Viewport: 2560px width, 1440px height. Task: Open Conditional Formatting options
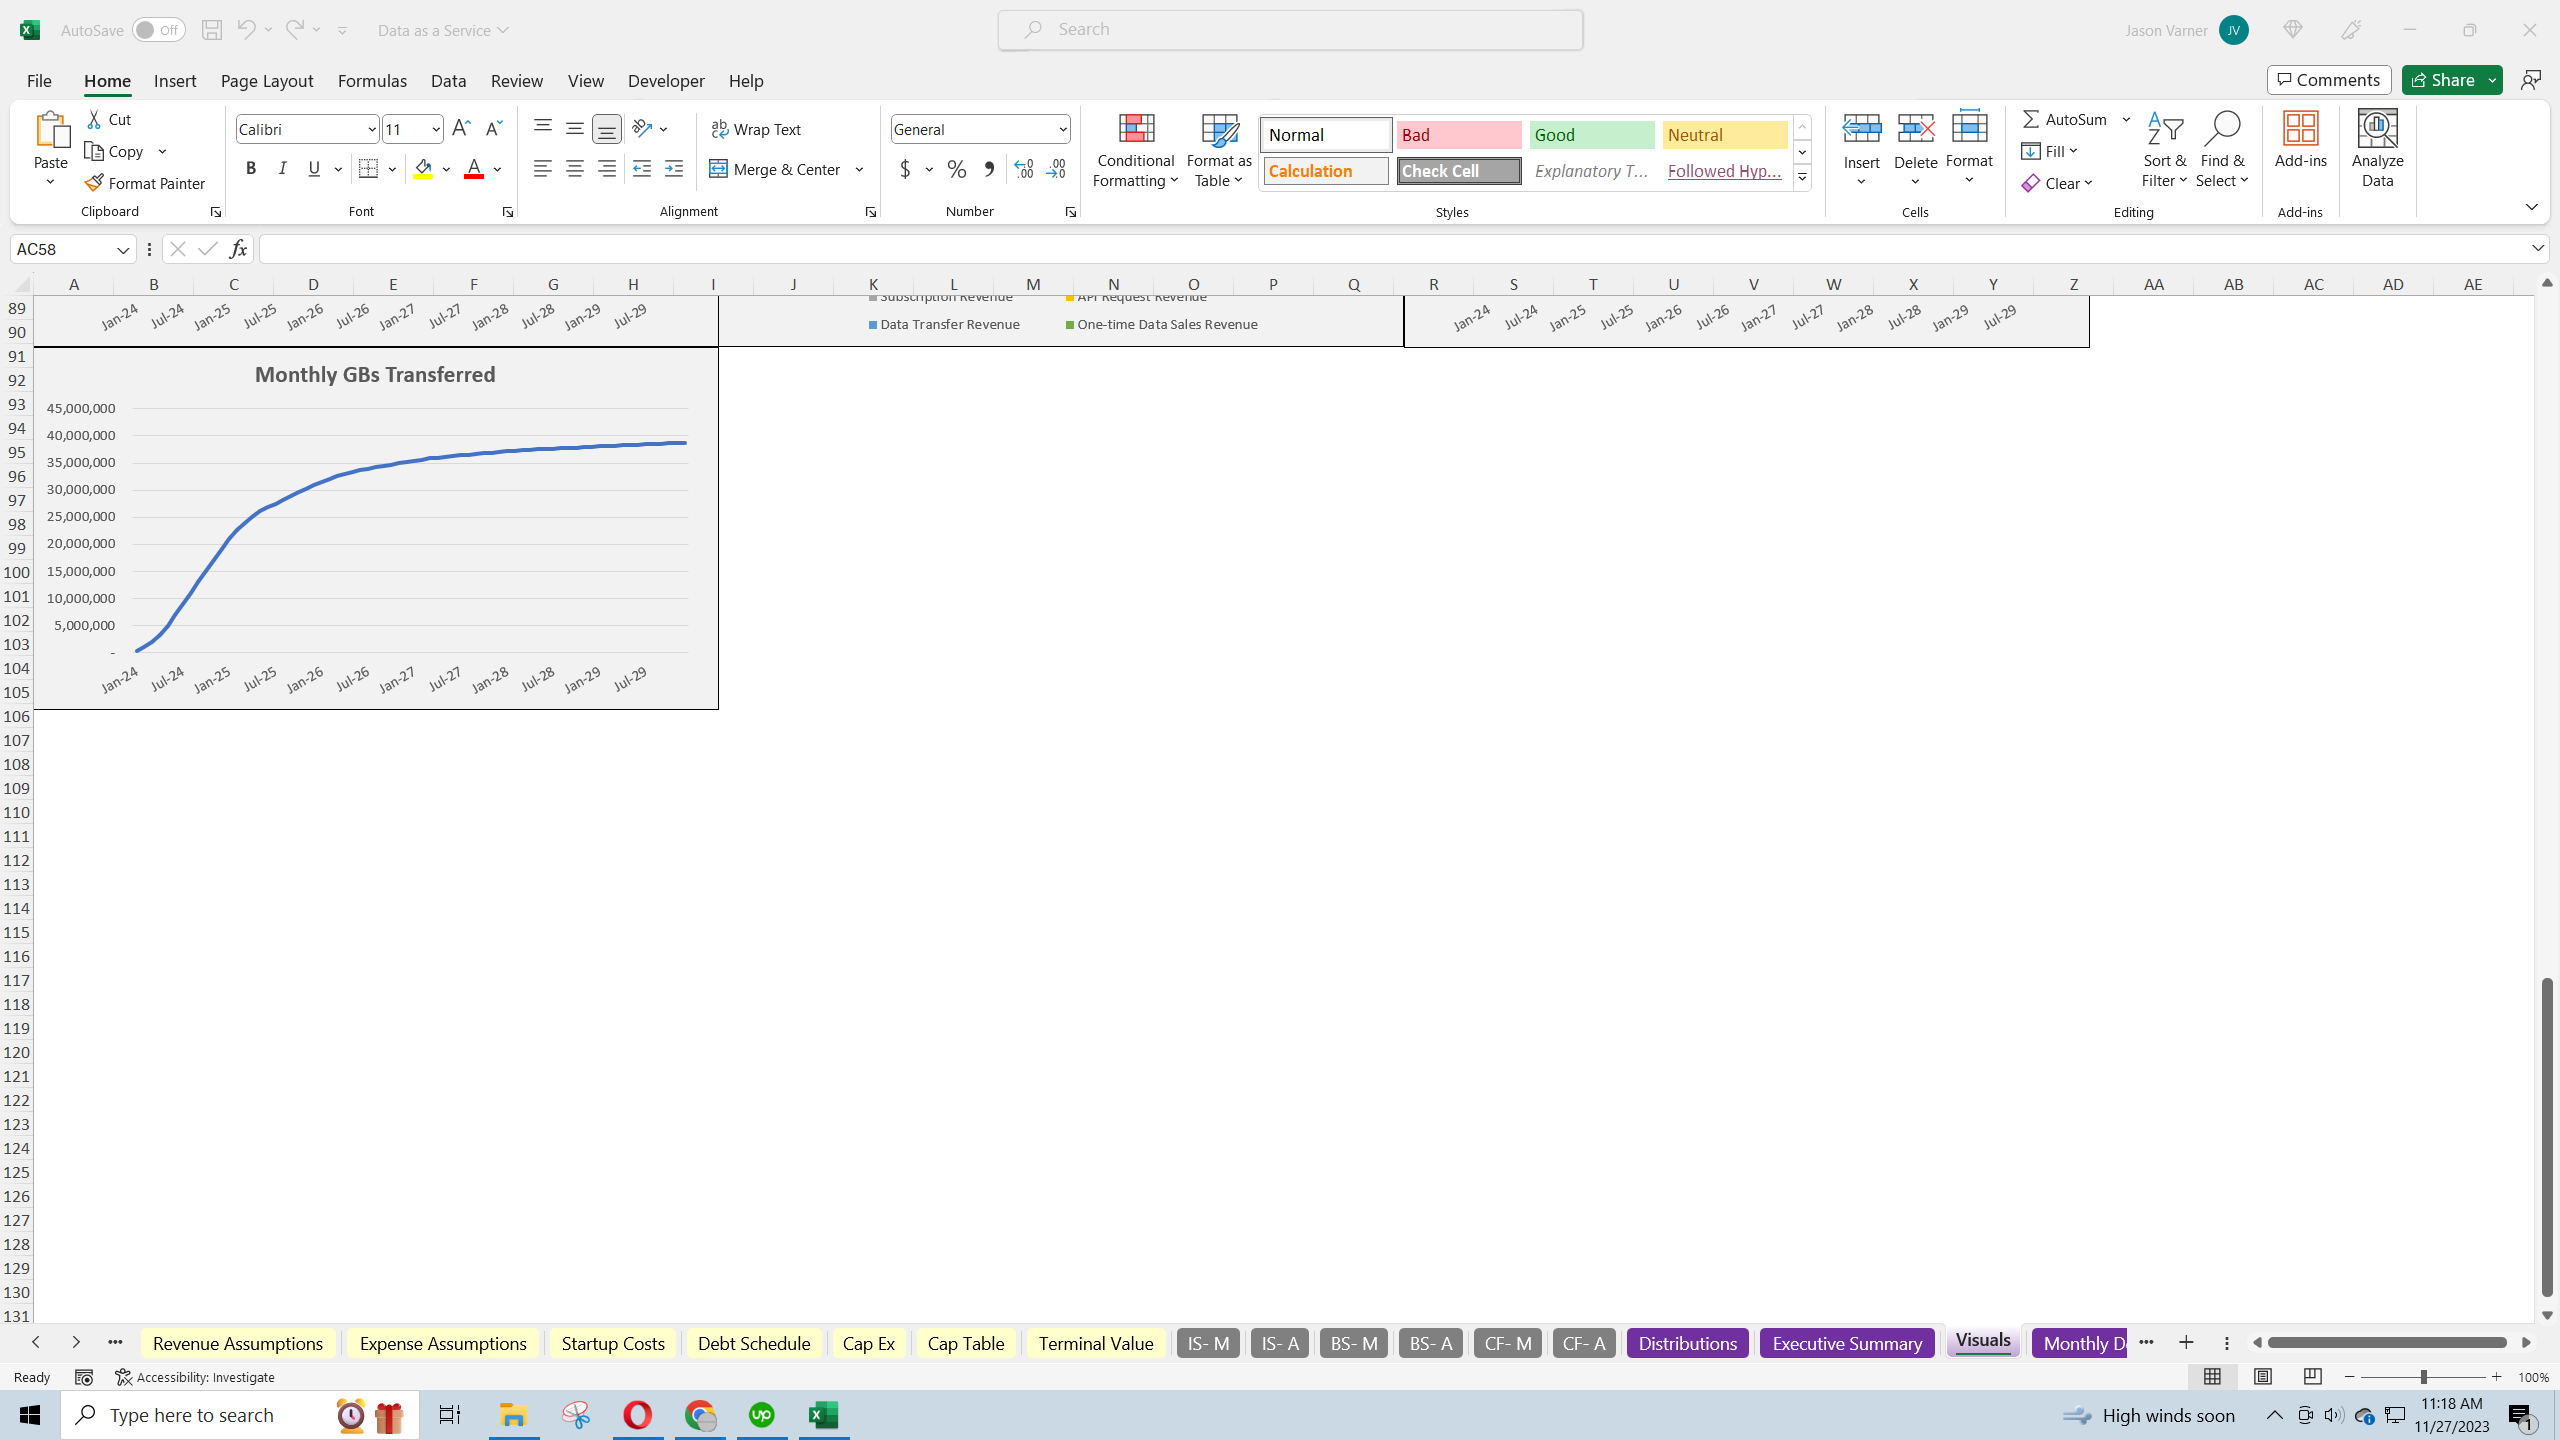pyautogui.click(x=1134, y=150)
